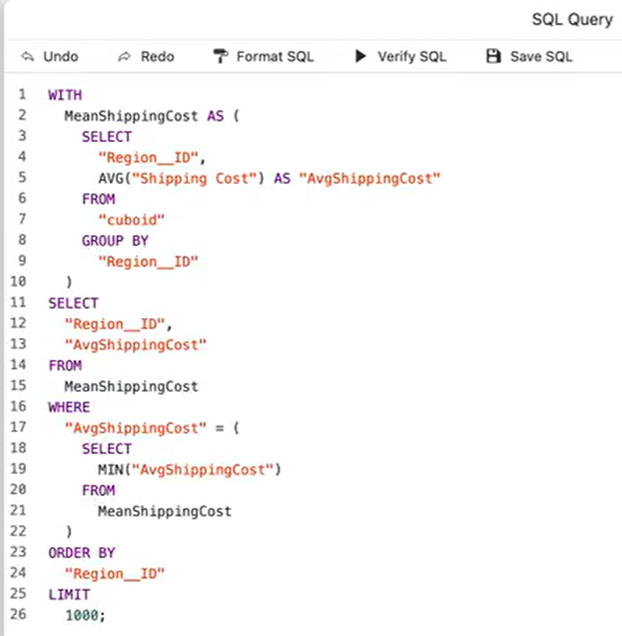
Task: Click the WHERE keyword on line 16
Action: 69,407
